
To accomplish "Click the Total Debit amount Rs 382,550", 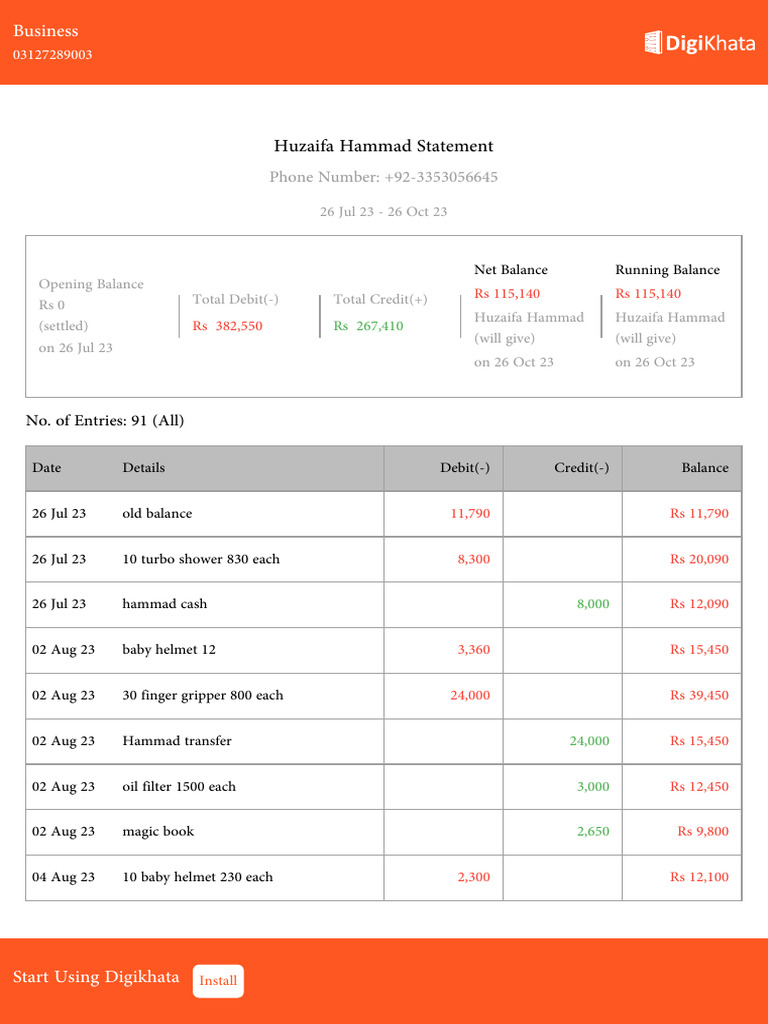I will (x=228, y=326).
